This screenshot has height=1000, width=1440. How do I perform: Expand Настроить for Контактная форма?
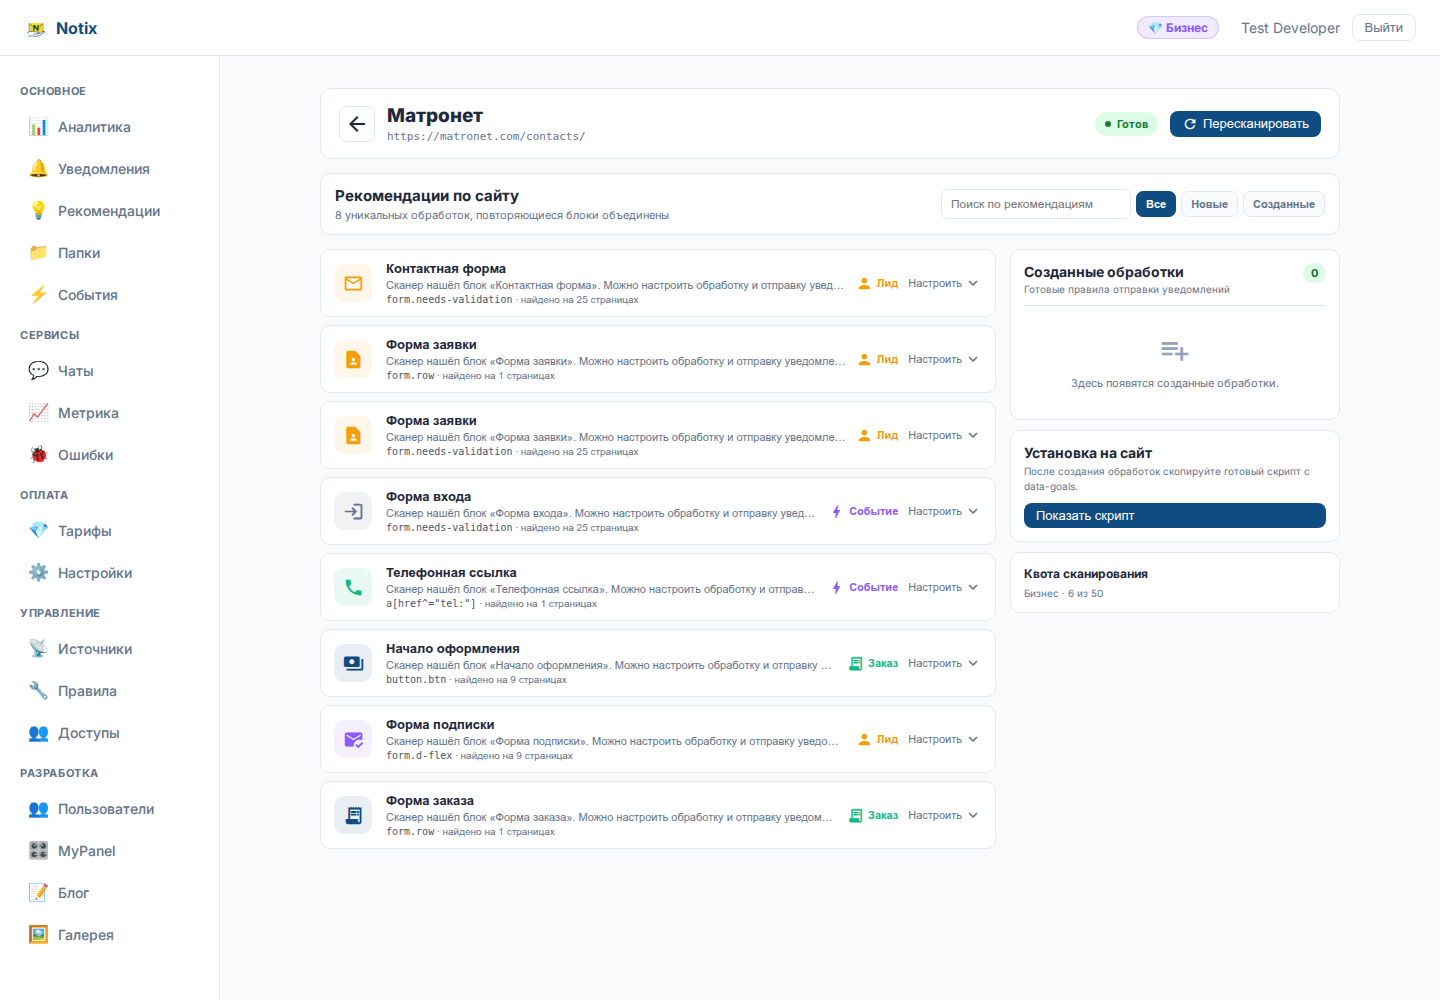tap(943, 284)
